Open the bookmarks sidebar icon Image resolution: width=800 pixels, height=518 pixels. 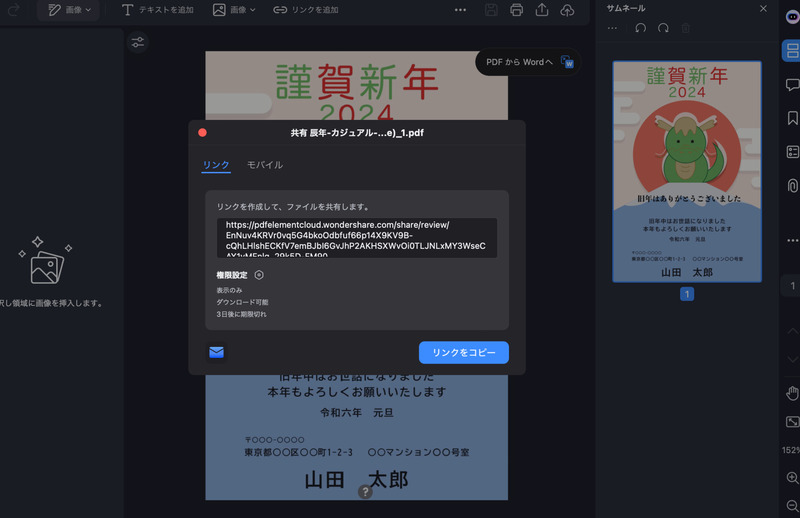point(792,118)
